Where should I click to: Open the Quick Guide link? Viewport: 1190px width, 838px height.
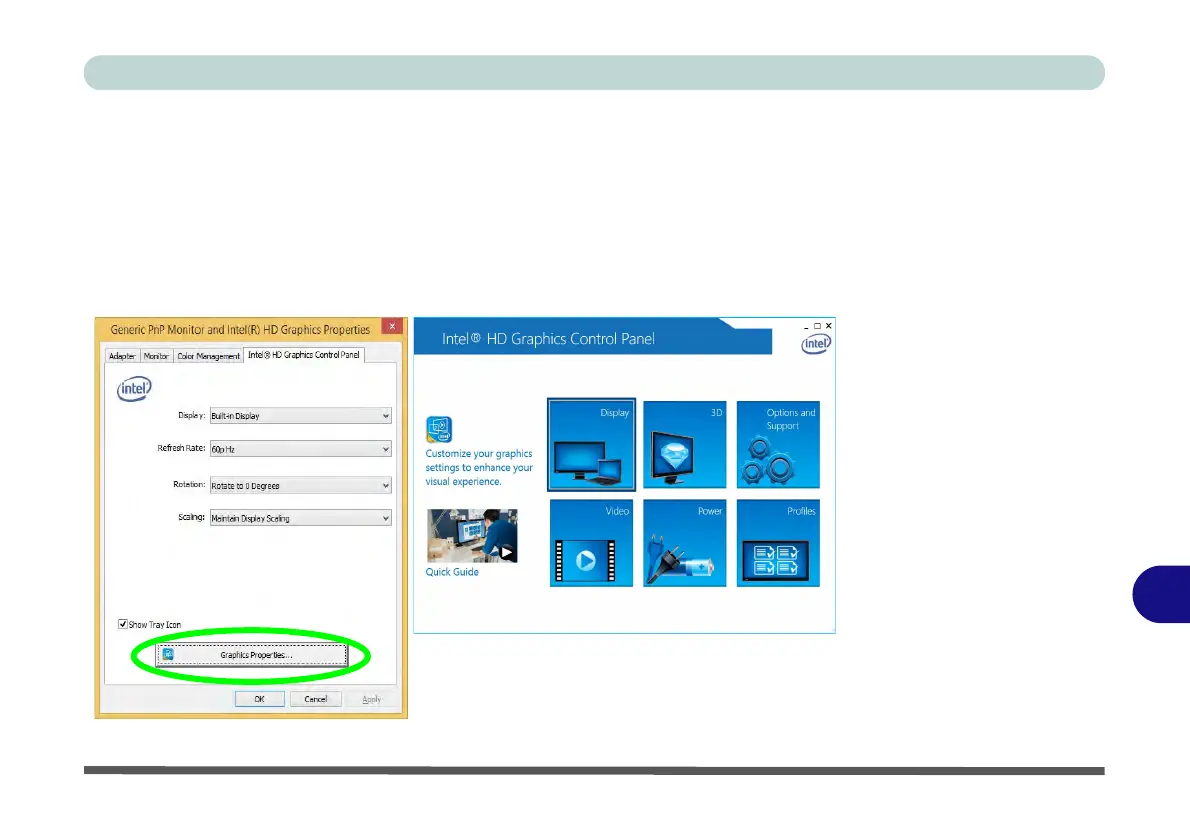[452, 572]
